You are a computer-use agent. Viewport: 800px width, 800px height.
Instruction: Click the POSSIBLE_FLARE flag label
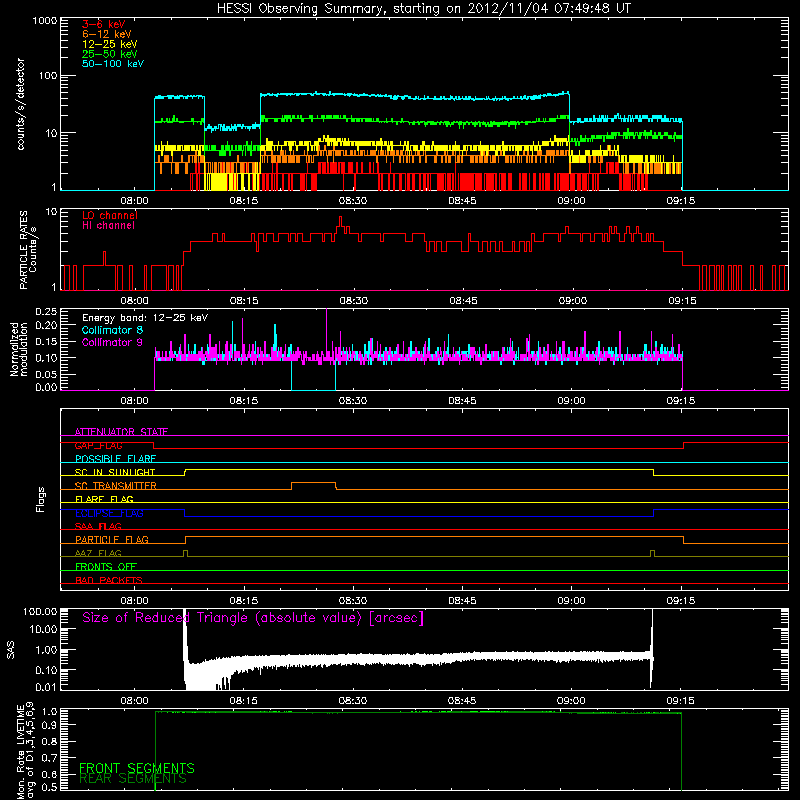click(x=115, y=459)
